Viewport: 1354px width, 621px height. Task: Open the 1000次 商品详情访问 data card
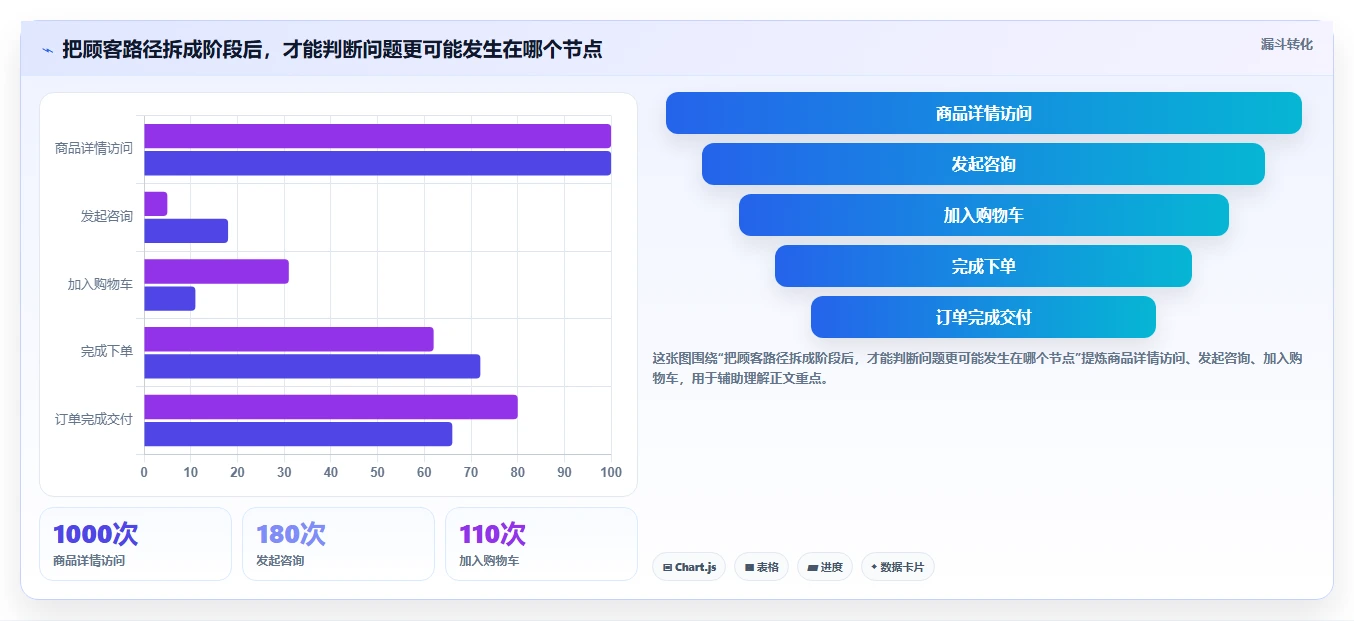135,544
